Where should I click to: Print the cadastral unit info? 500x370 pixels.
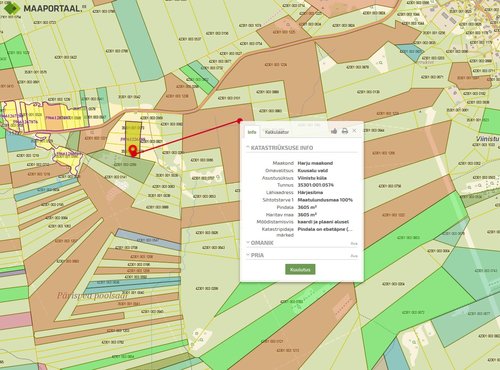pyautogui.click(x=345, y=131)
